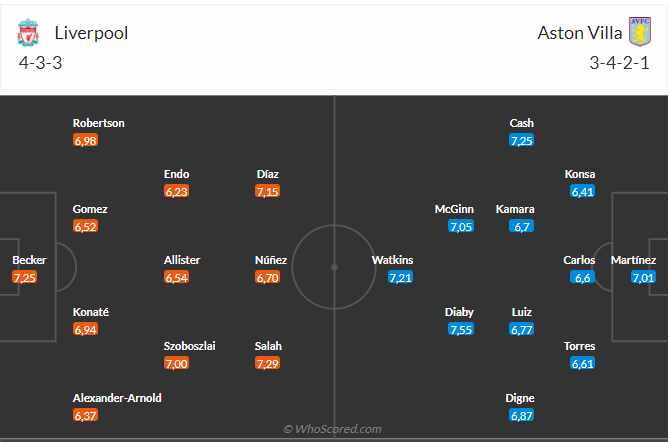Click Cash's 7,25 rating badge
This screenshot has height=442, width=670.
(x=521, y=140)
